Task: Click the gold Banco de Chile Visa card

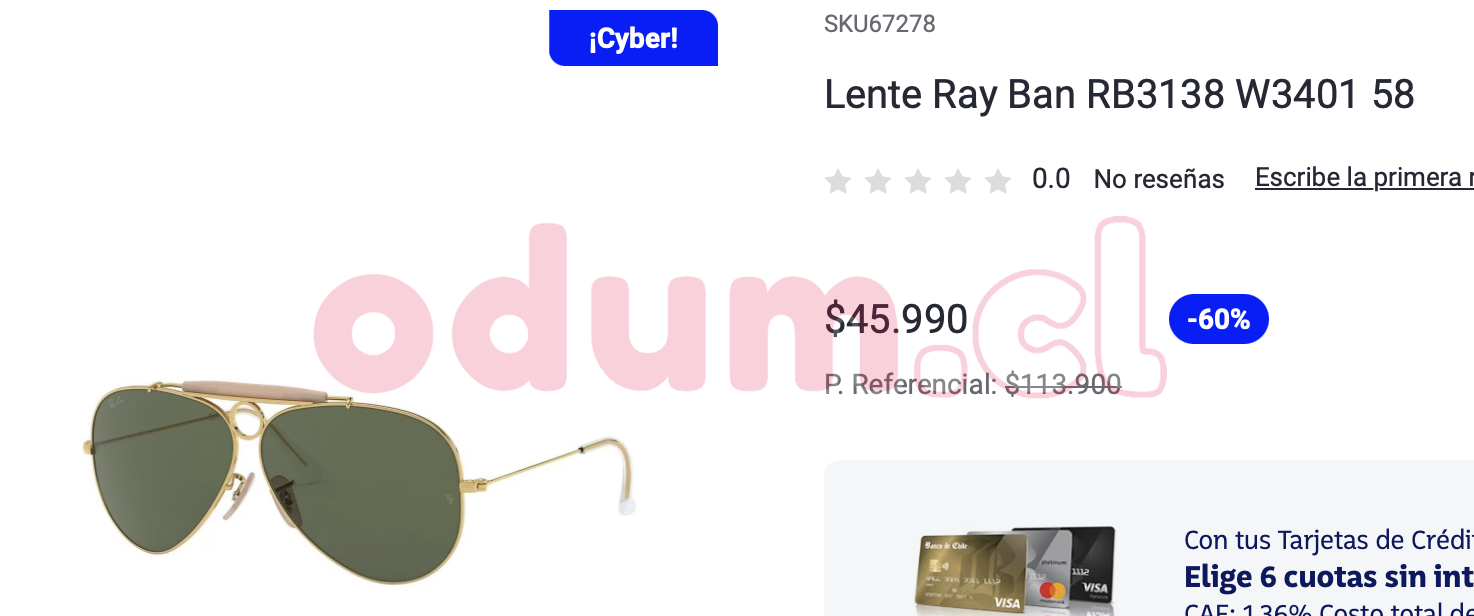Action: [968, 576]
